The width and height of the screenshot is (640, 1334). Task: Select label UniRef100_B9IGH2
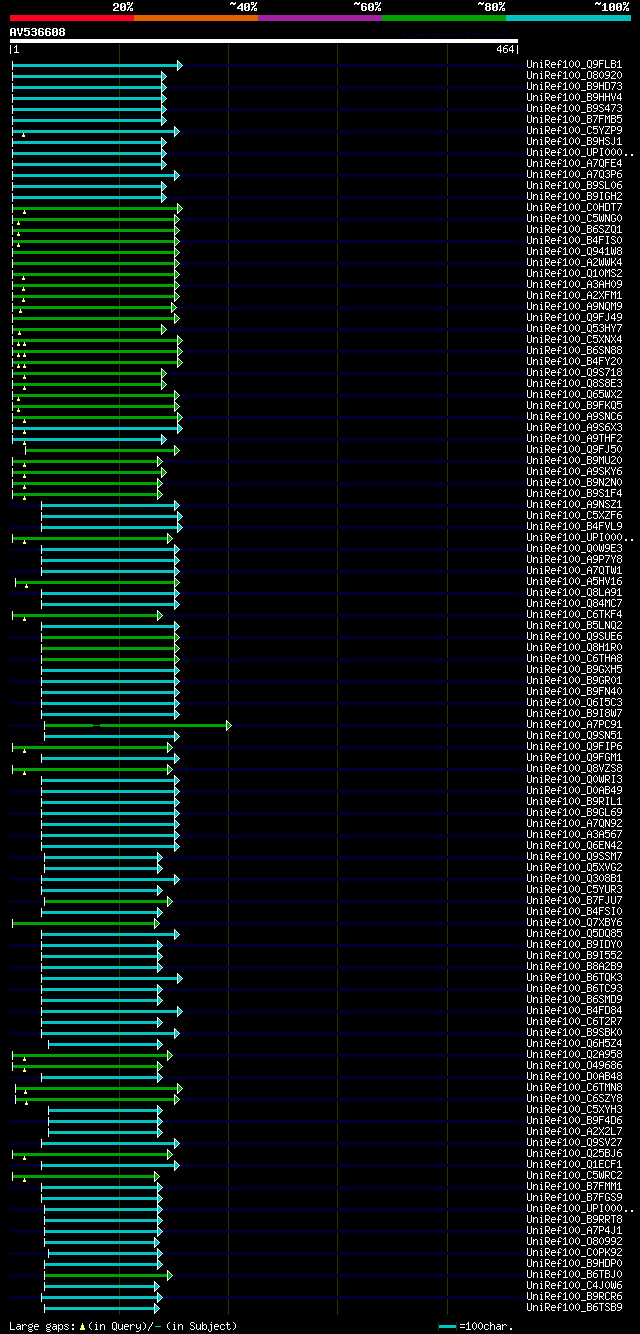[575, 196]
